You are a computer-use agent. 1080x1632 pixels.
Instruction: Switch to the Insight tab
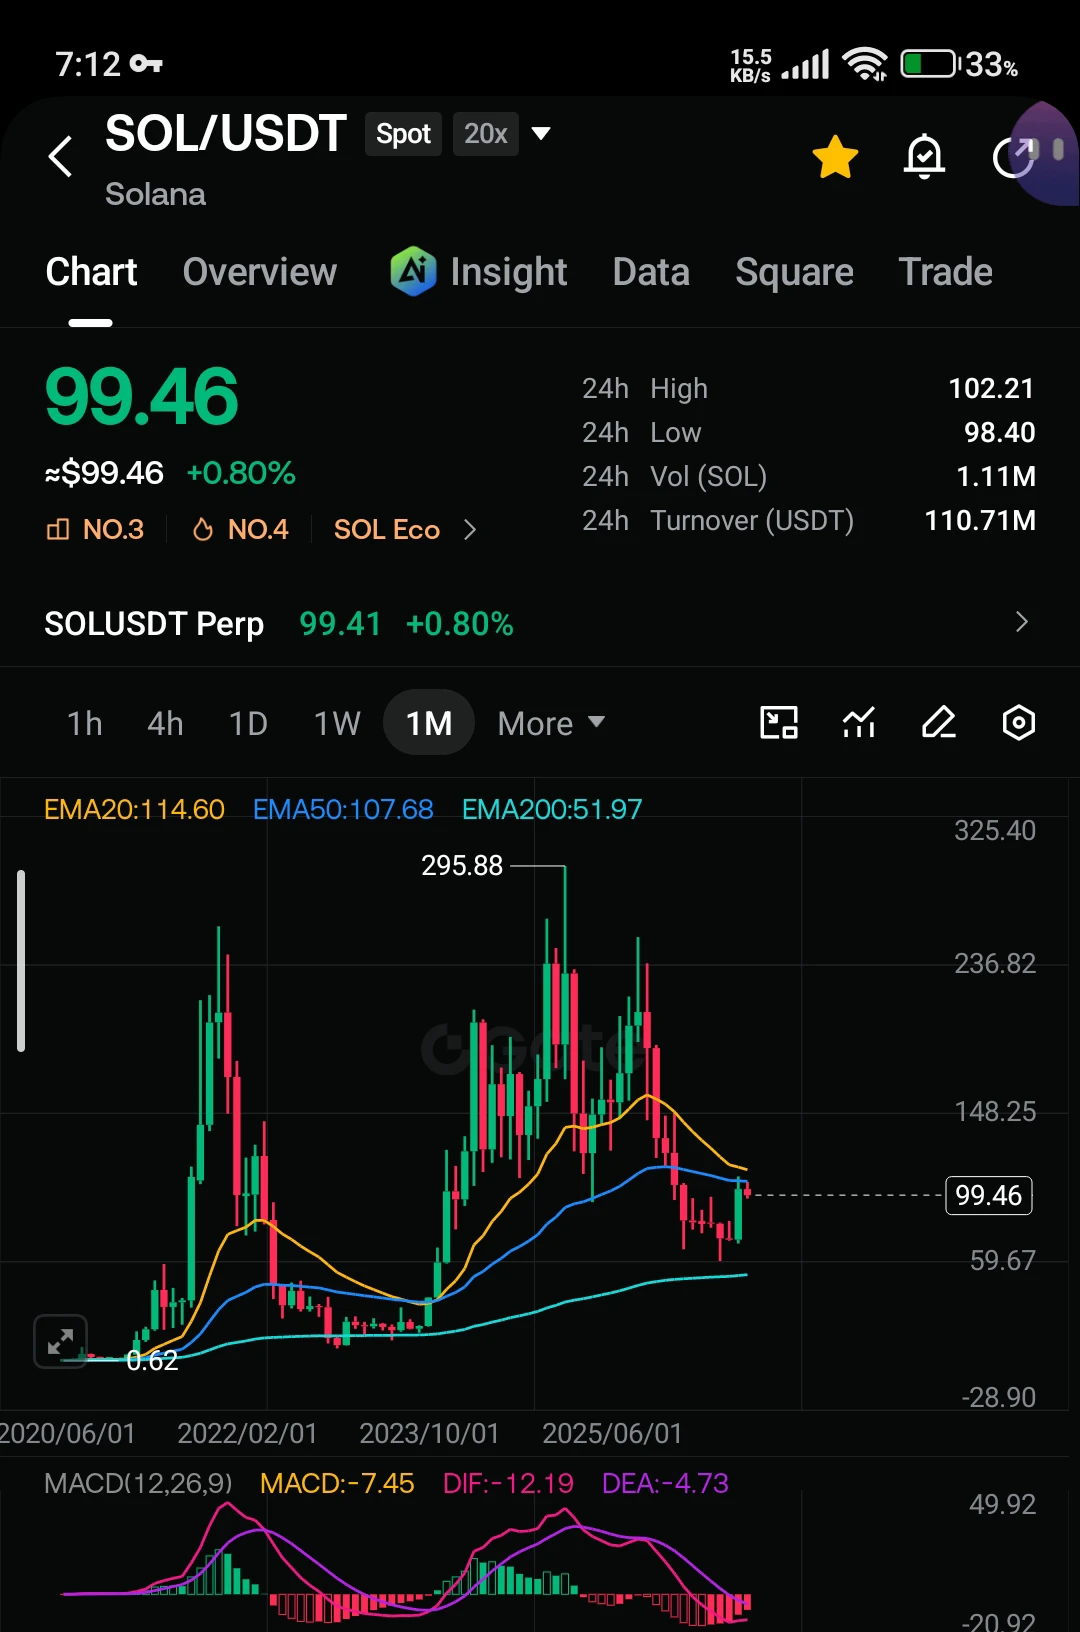[508, 272]
